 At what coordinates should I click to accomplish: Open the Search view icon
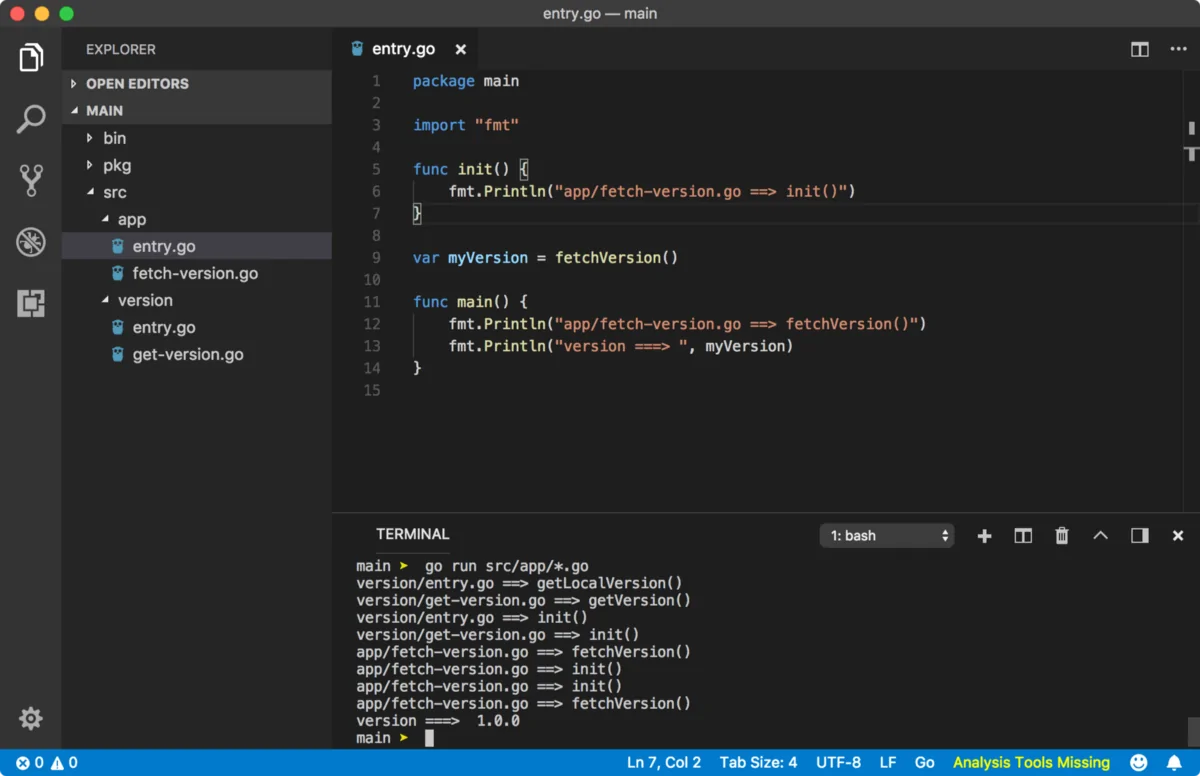[31, 119]
